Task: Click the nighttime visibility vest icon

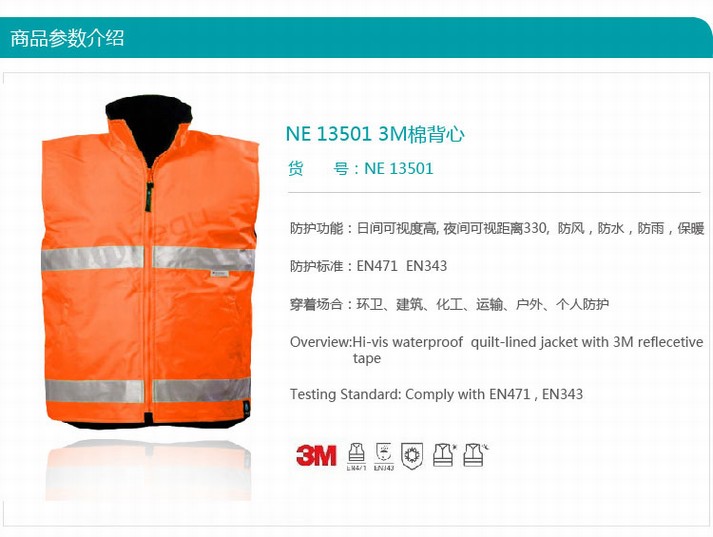Action: point(476,455)
